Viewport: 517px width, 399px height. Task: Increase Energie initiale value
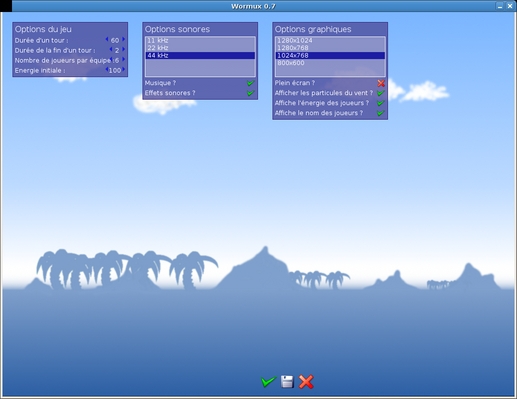pos(124,69)
